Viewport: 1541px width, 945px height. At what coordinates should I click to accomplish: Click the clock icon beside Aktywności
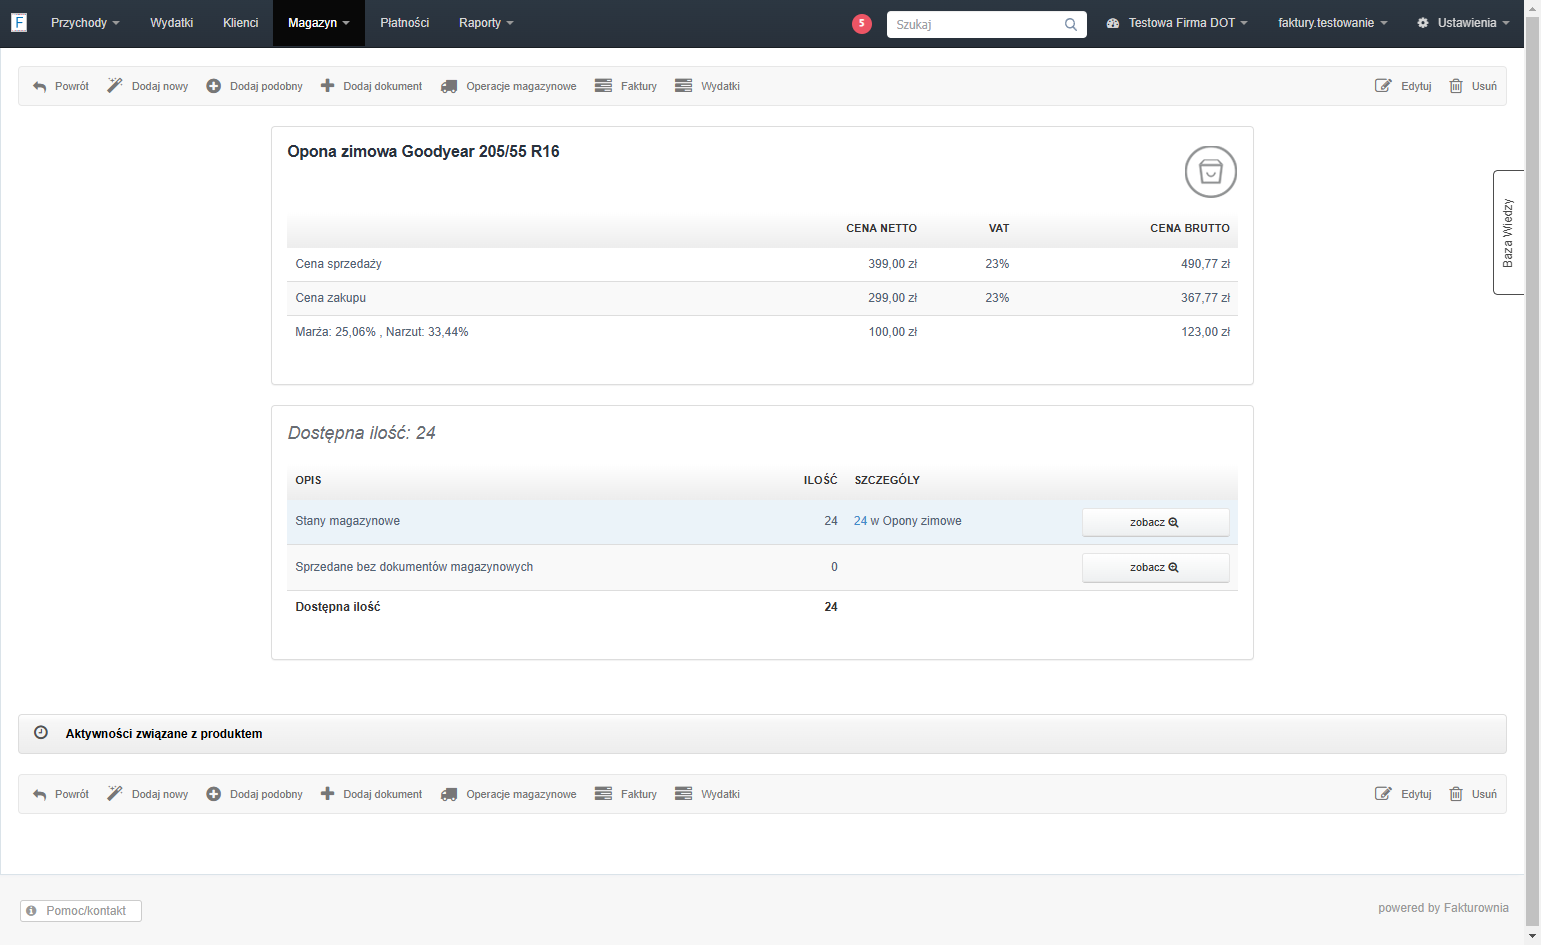(x=41, y=732)
